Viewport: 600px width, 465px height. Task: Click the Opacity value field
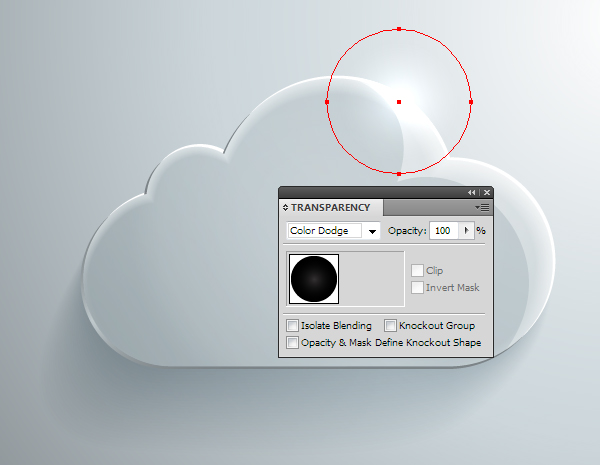443,231
